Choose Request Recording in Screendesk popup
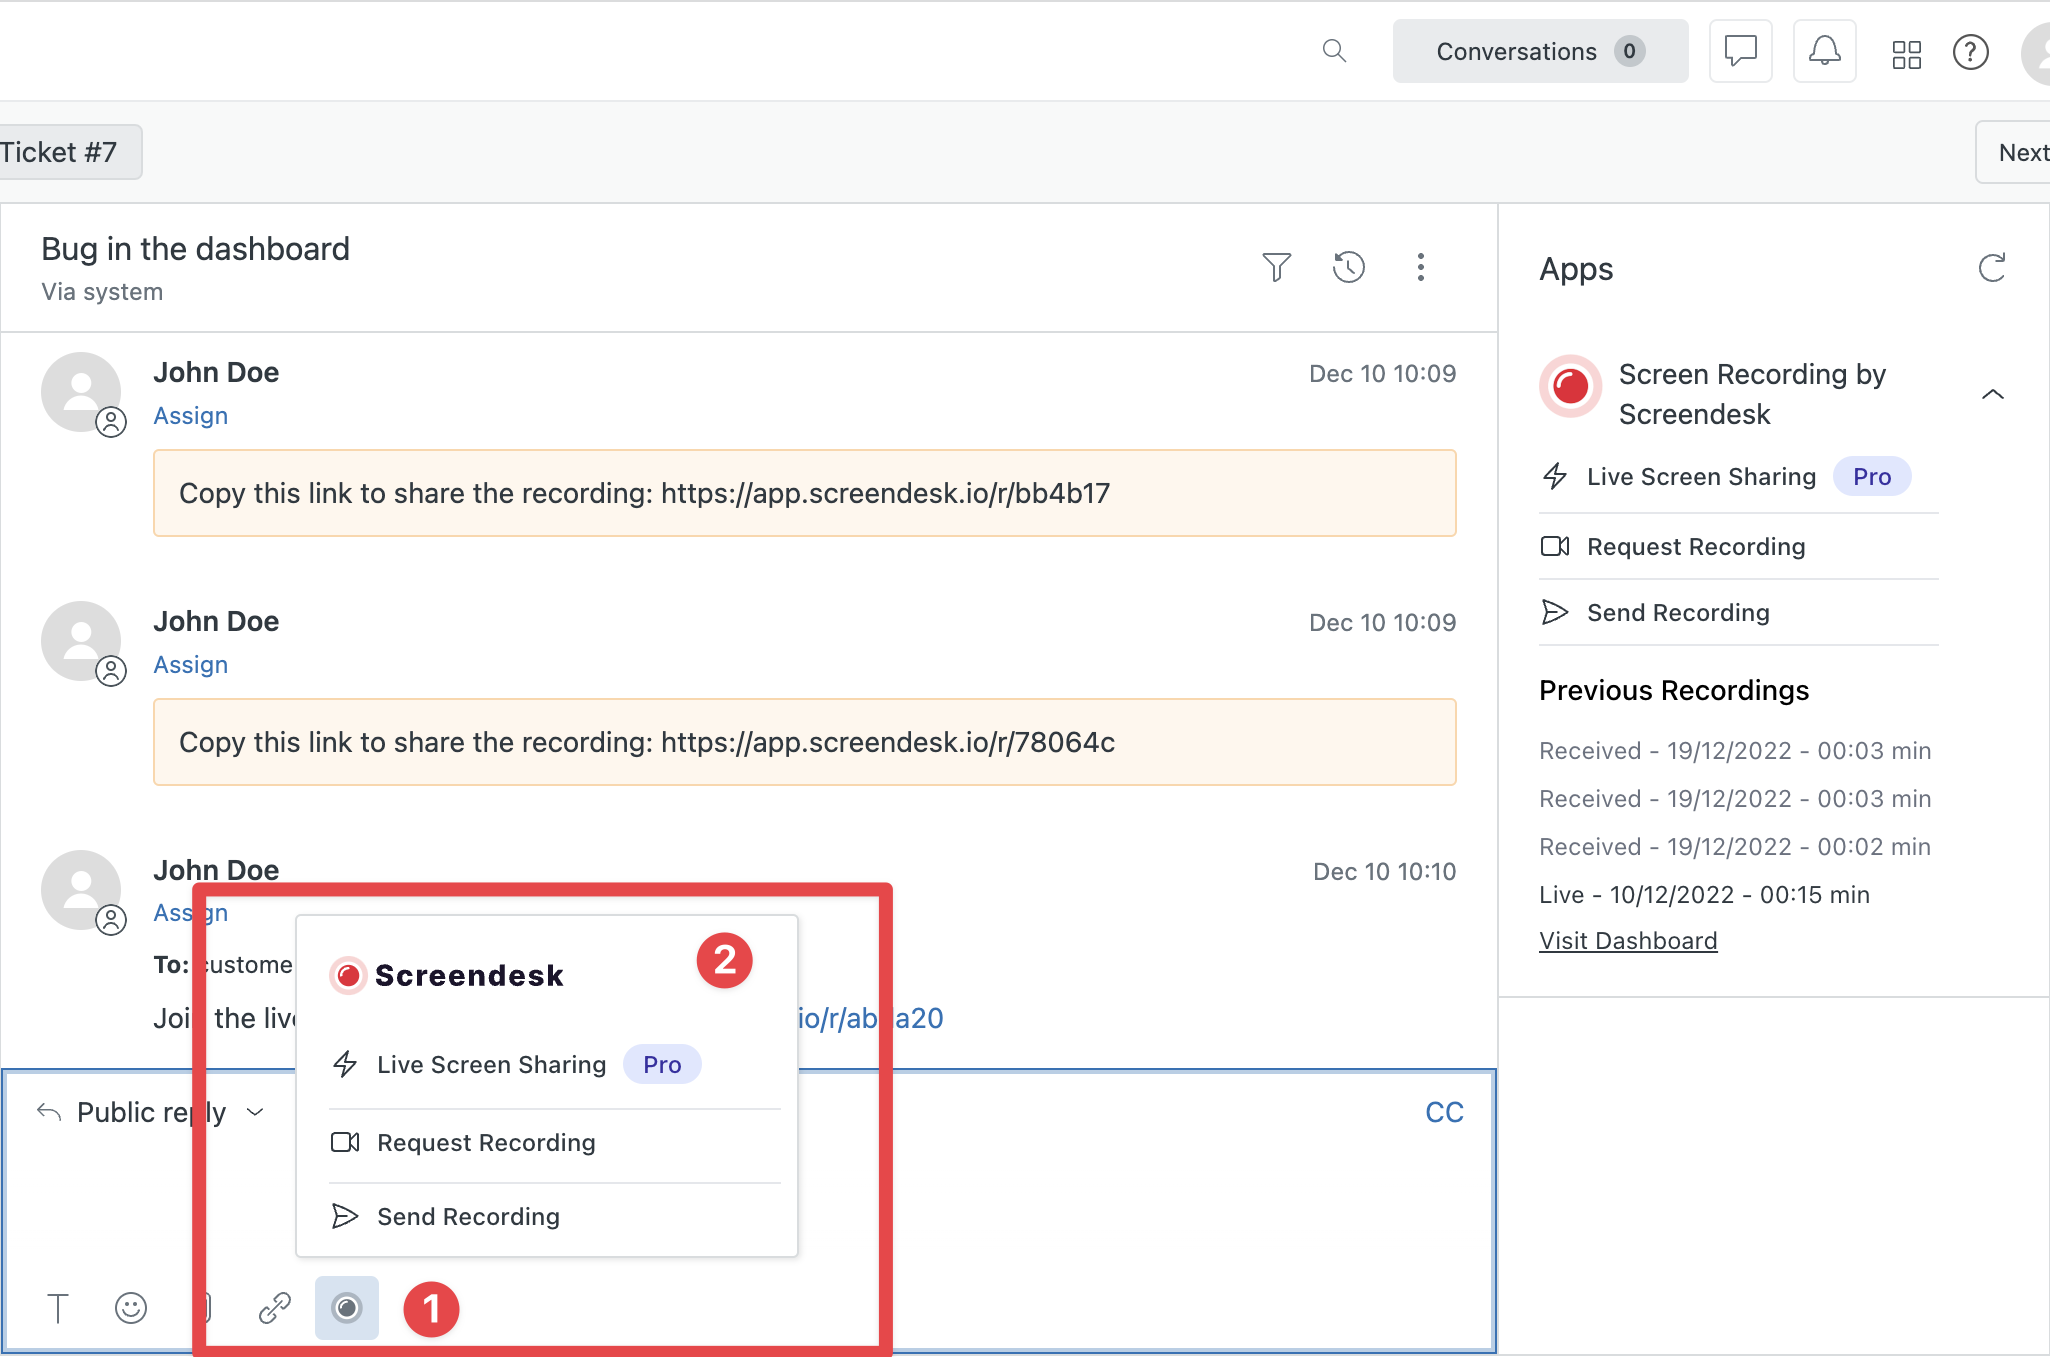This screenshot has width=2050, height=1357. 486,1143
